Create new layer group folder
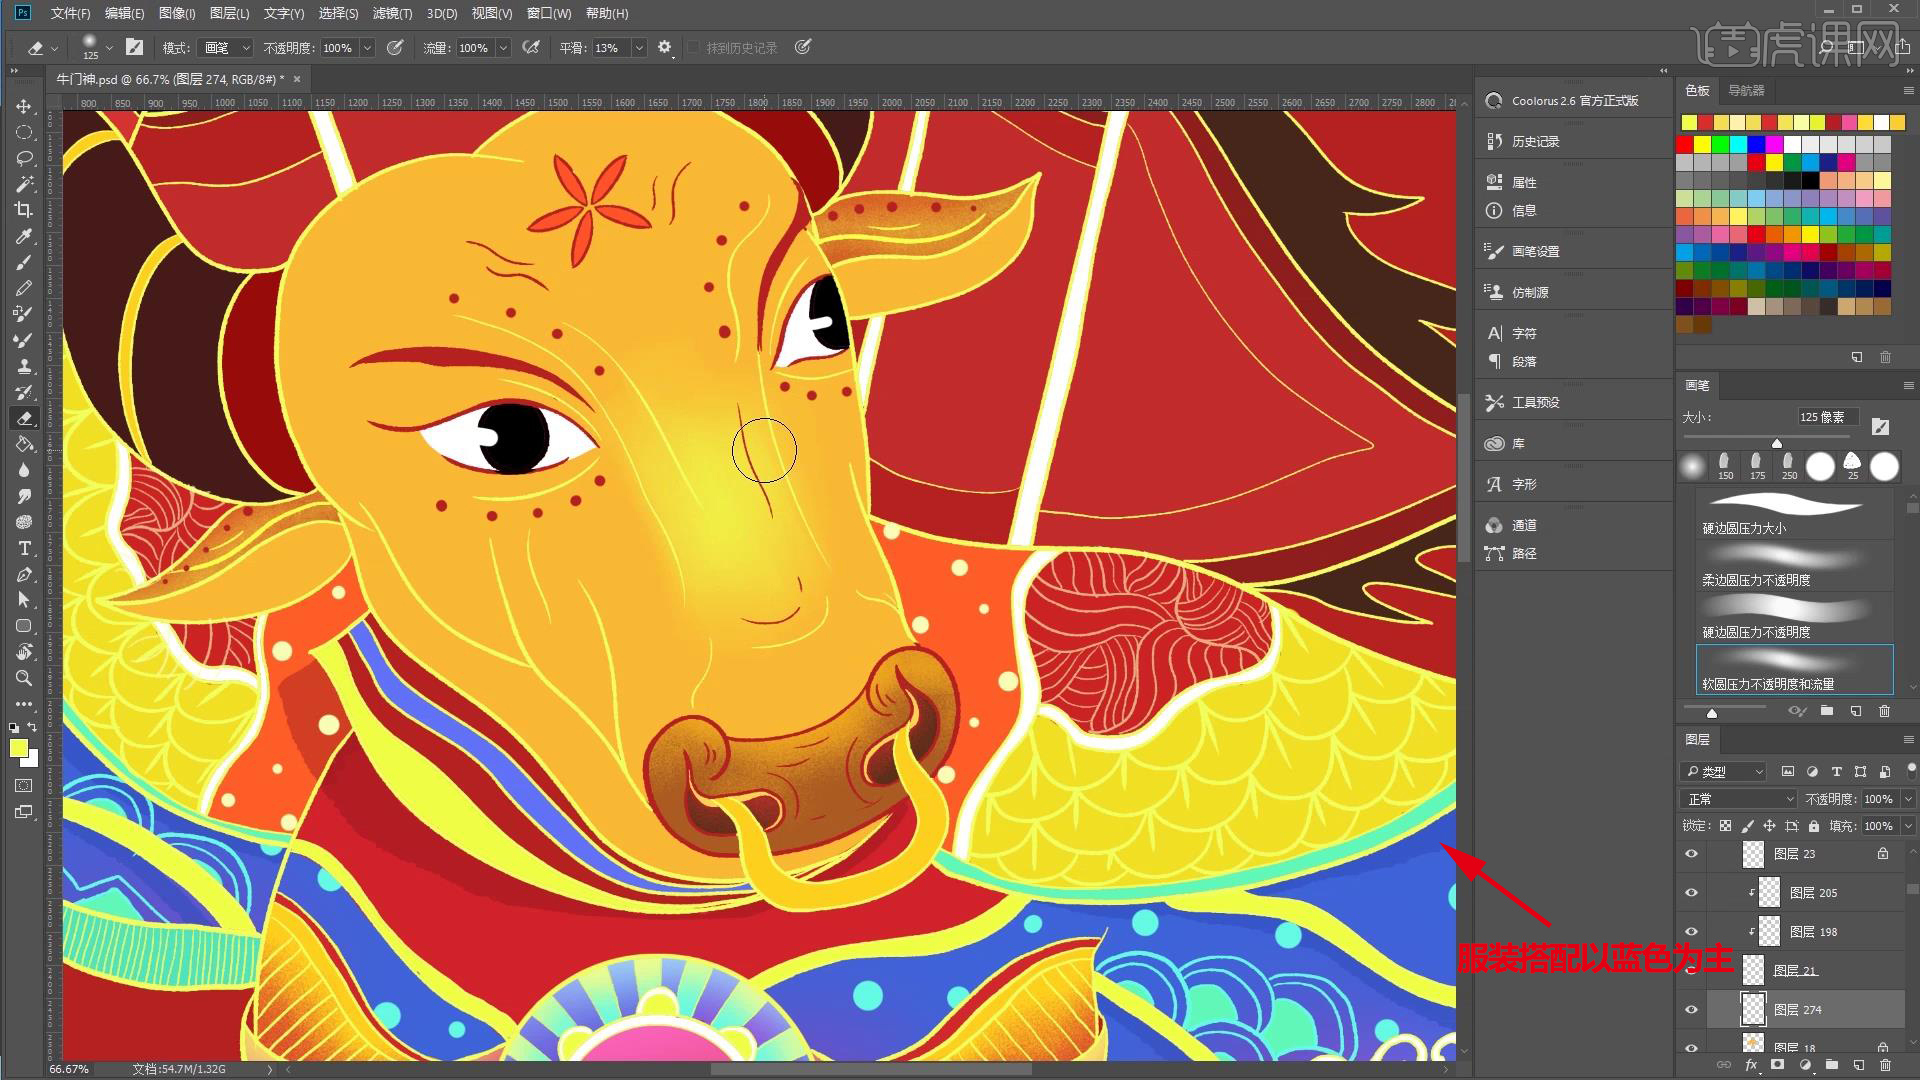Viewport: 1920px width, 1080px height. [1831, 1066]
